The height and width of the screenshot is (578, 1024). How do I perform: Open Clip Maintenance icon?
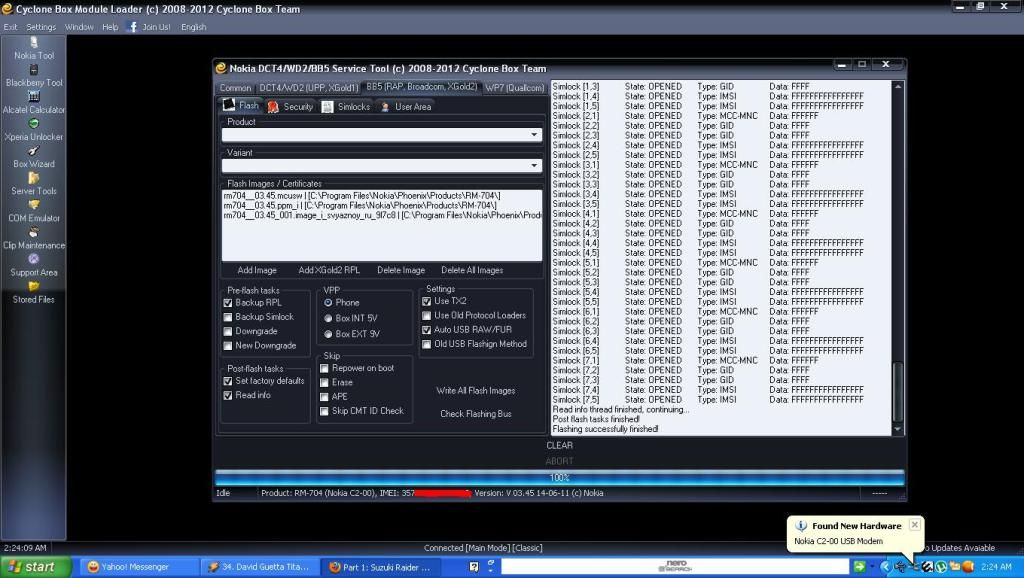point(34,232)
